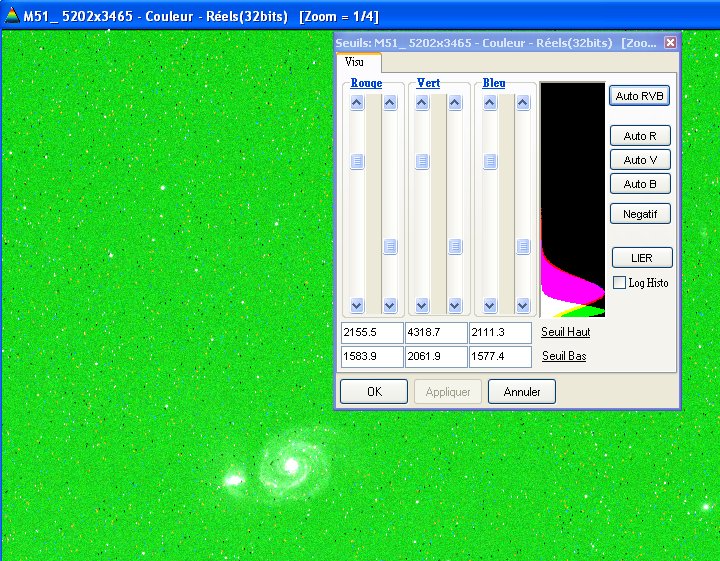Click the Vert left slider thumb
Viewport: 720px width, 561px height.
423,161
